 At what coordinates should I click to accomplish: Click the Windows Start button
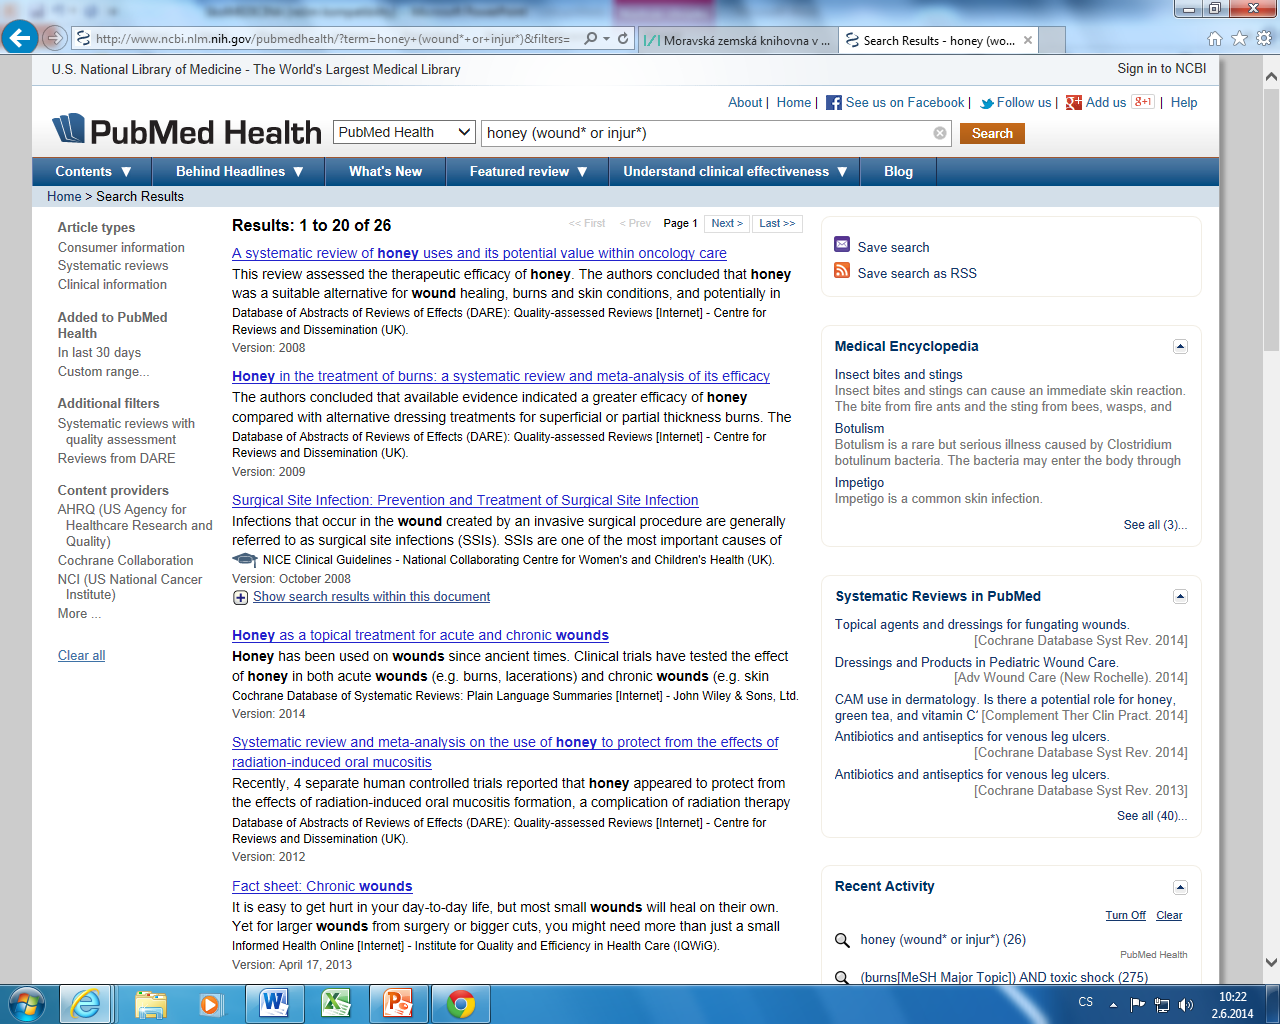pos(26,1004)
